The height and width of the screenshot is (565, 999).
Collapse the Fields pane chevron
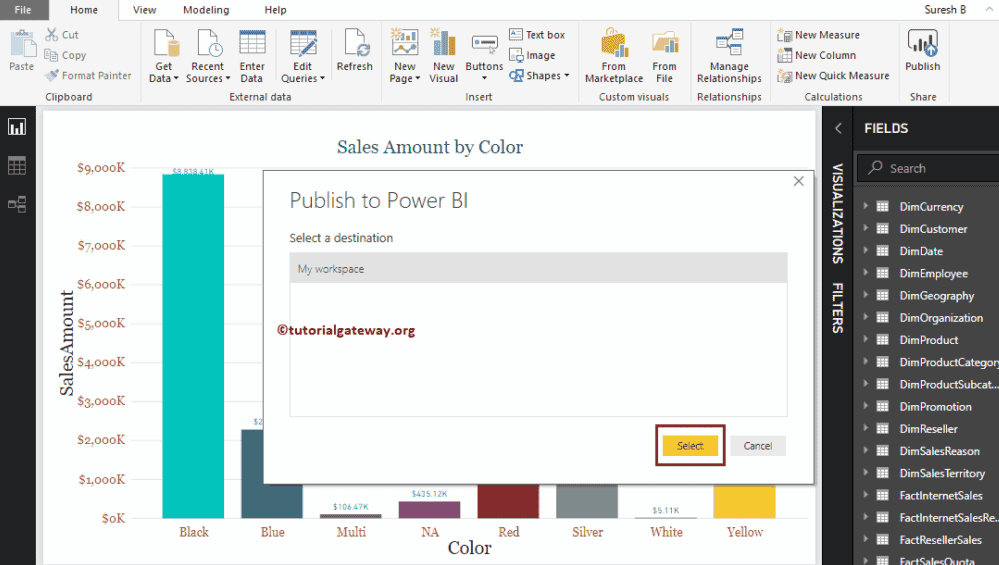point(838,128)
